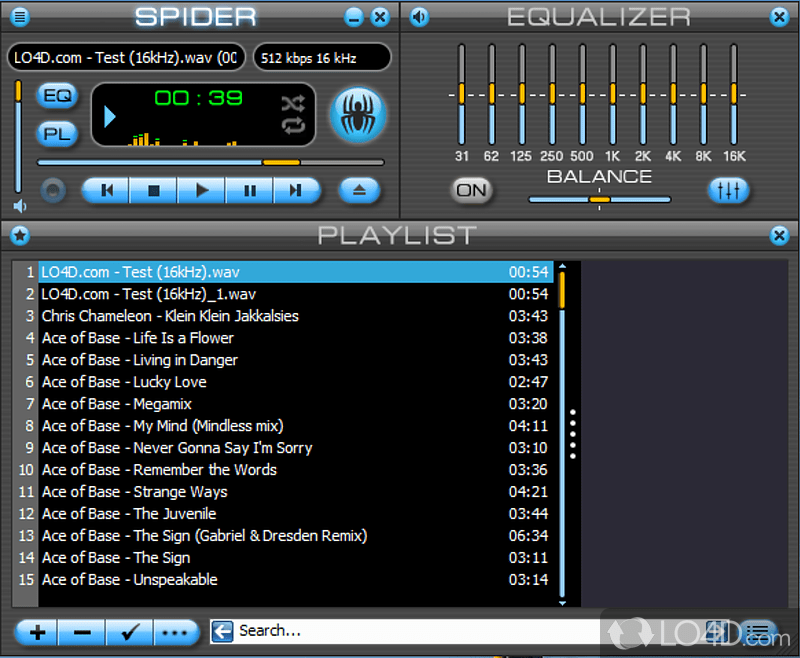
Task: Click the record button
Action: [x=53, y=191]
